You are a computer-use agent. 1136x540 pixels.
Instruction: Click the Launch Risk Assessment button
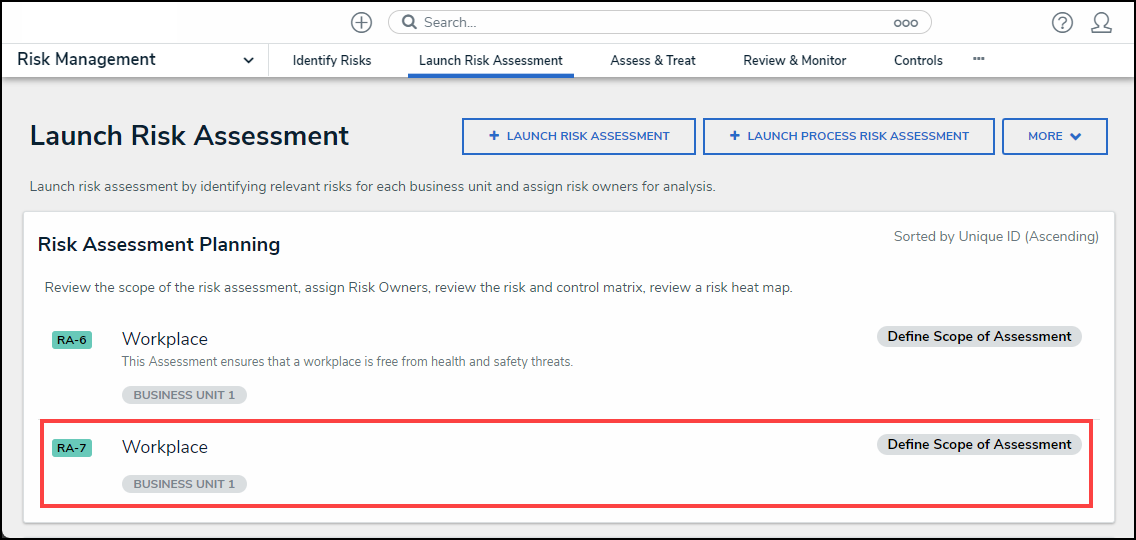tap(578, 136)
